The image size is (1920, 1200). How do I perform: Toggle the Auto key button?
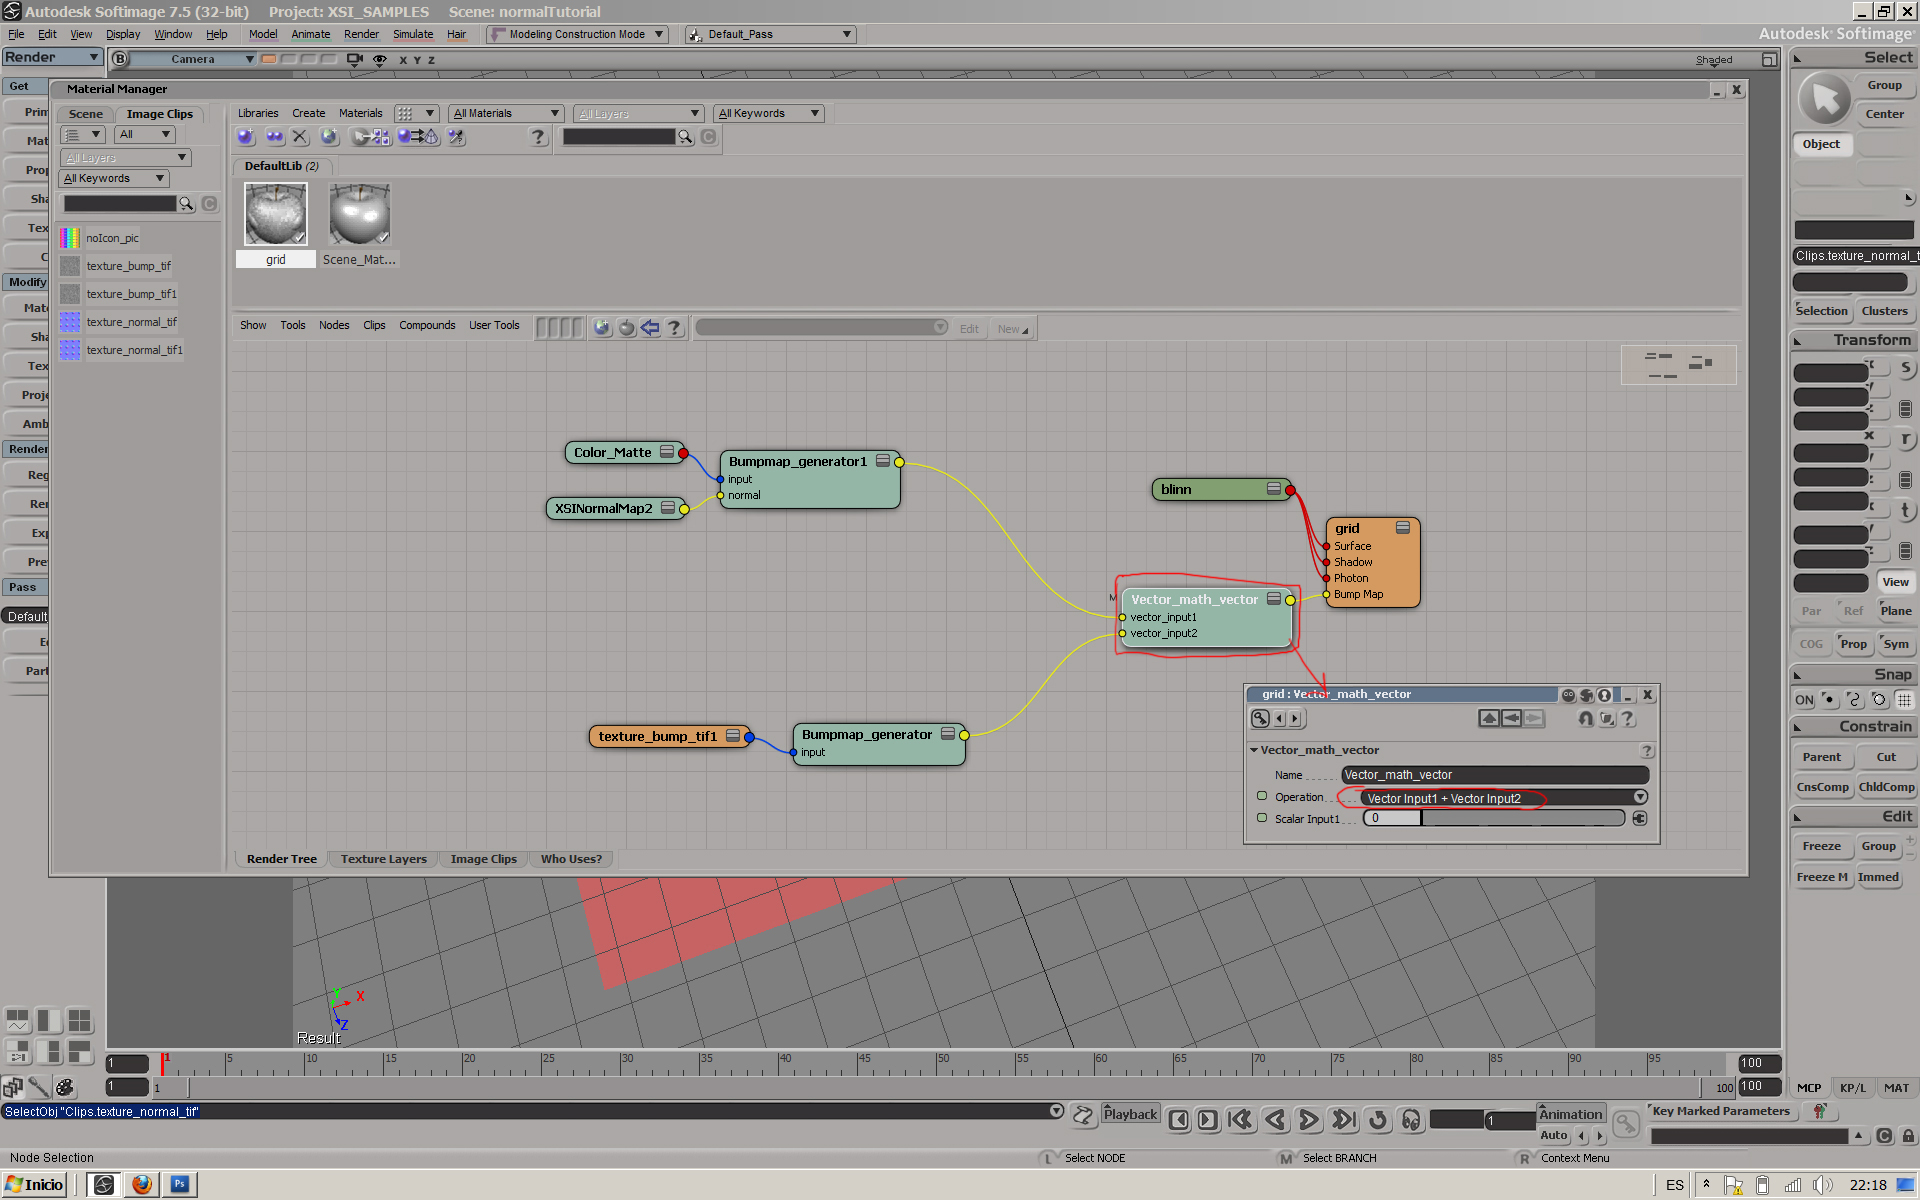[x=1554, y=1136]
